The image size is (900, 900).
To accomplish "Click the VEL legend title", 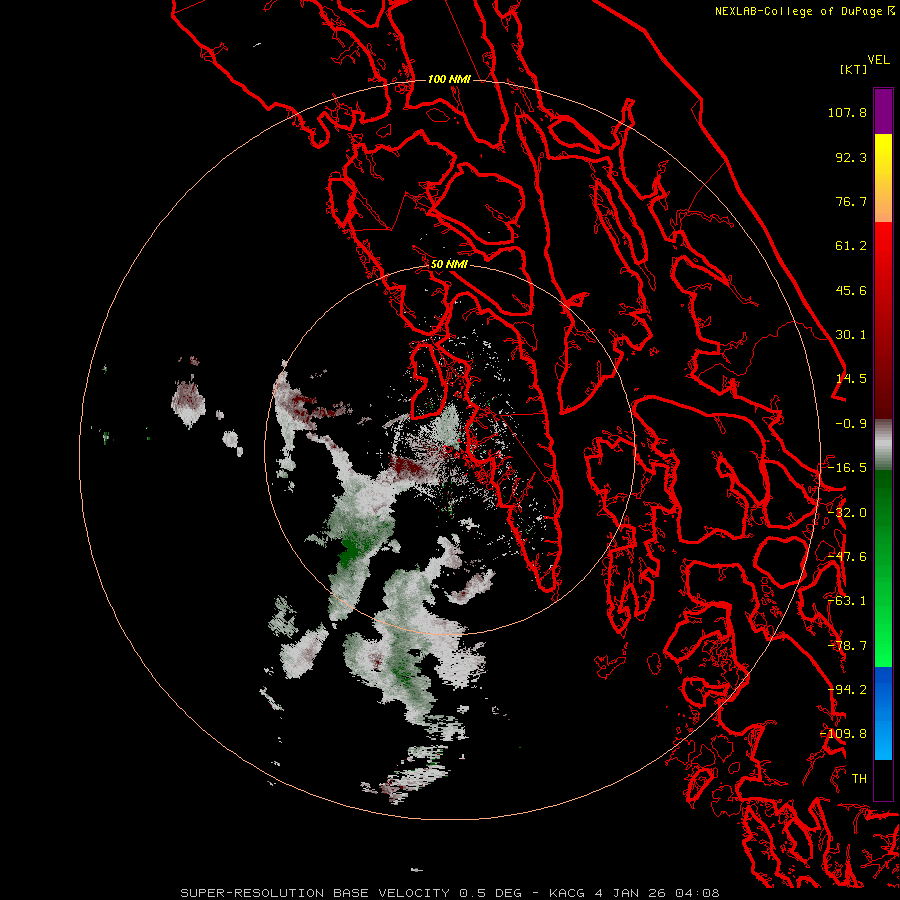I will click(x=878, y=60).
